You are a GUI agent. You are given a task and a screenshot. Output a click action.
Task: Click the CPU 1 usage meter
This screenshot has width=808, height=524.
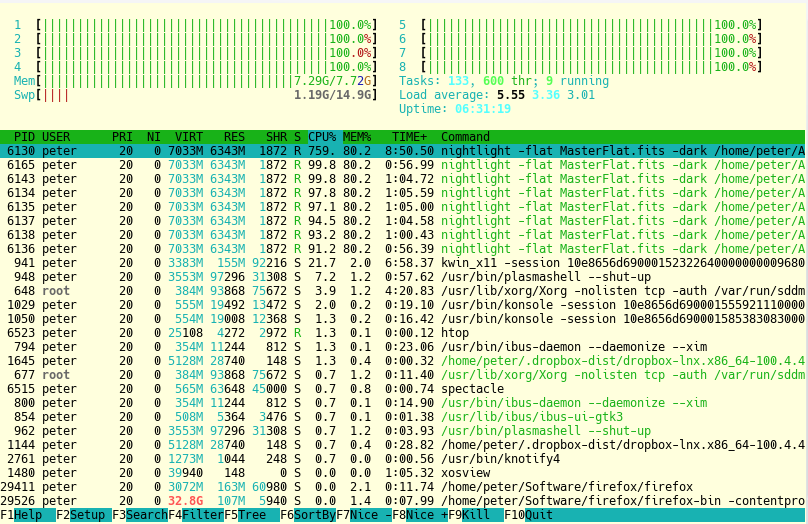pyautogui.click(x=196, y=25)
